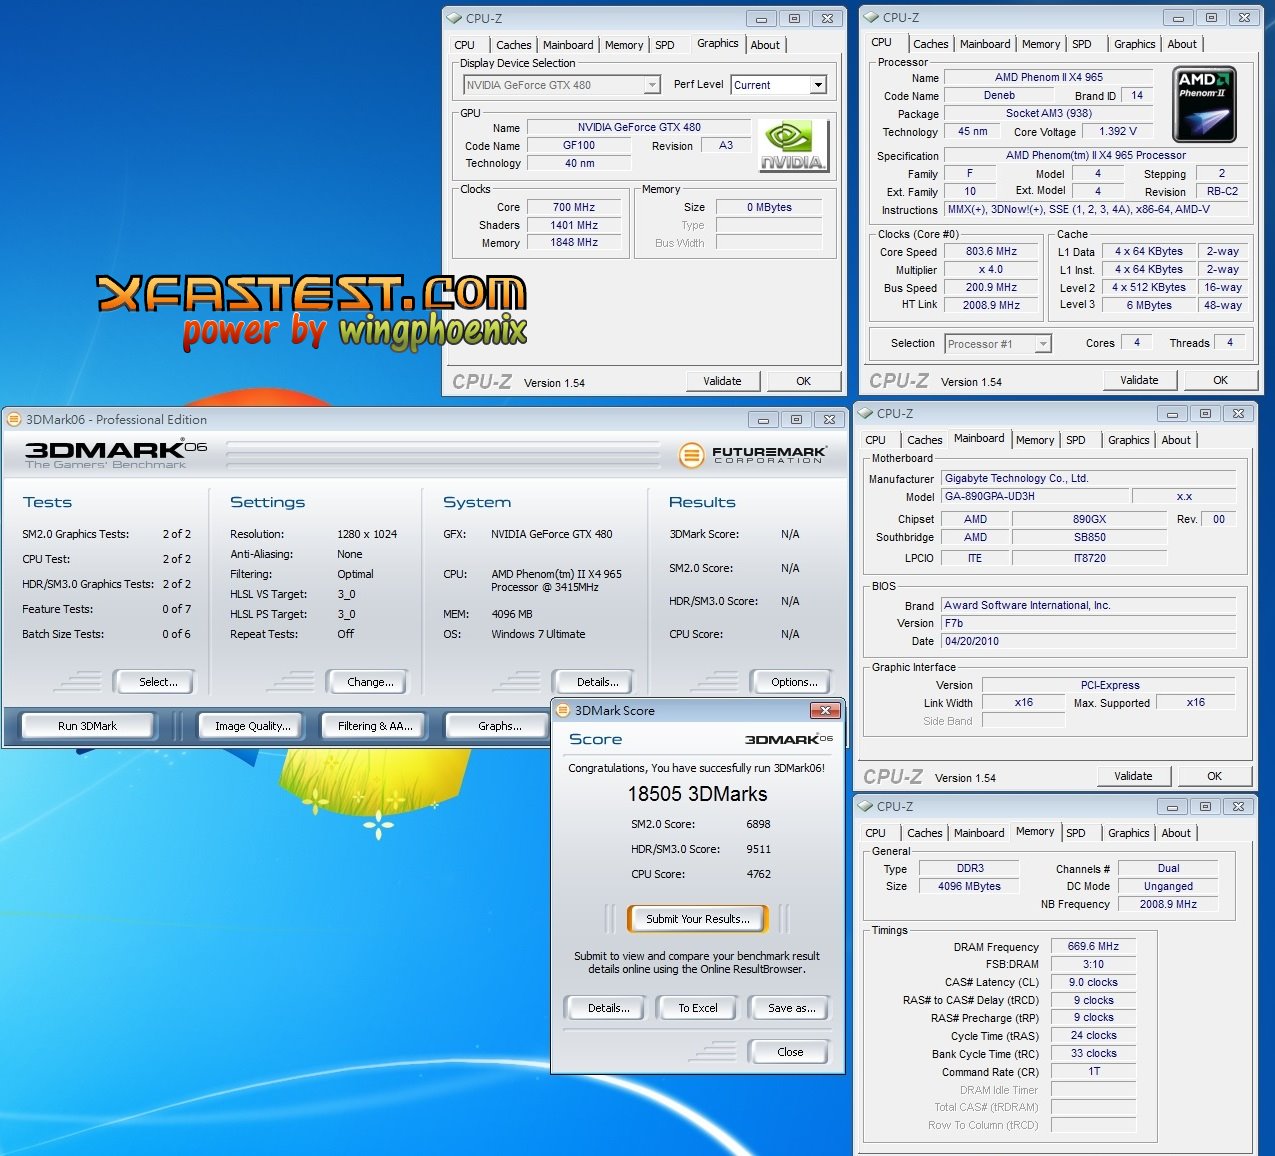Viewport: 1275px width, 1156px height.
Task: Switch to Caches tab in the Graphics CPU-Z window
Action: pyautogui.click(x=513, y=45)
